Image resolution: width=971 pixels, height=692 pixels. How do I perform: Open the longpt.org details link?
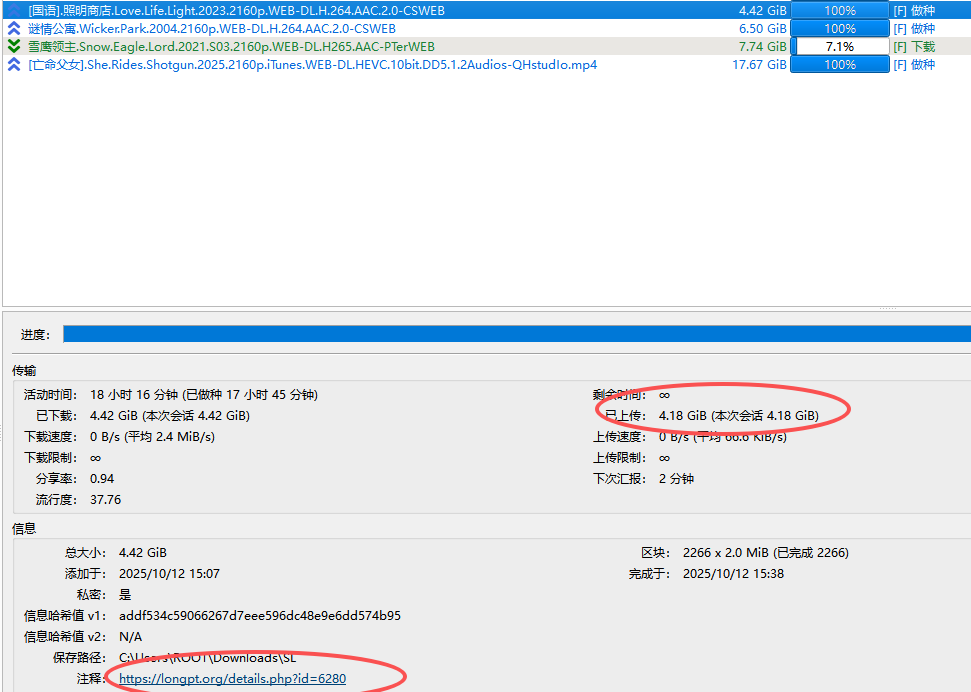[232, 679]
